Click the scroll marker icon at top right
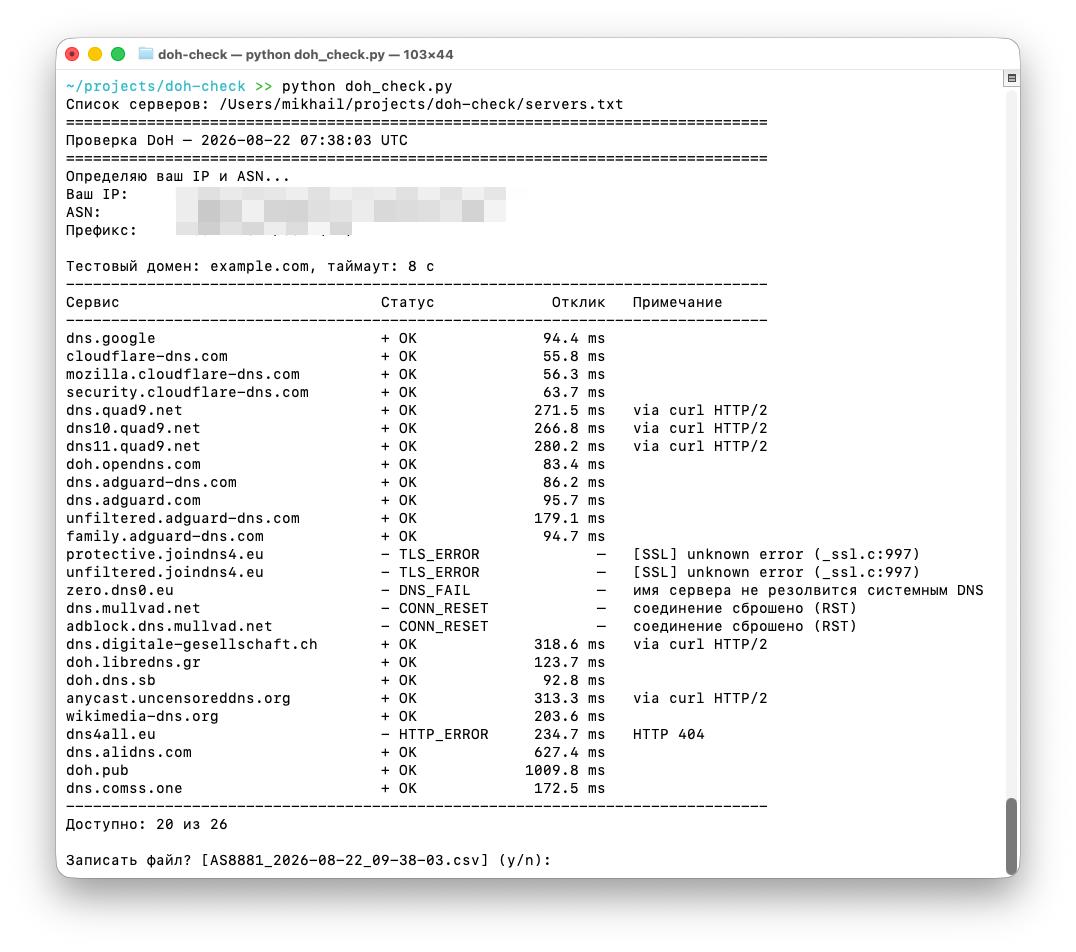Screen dimensions: 1076x952 click(x=1011, y=78)
